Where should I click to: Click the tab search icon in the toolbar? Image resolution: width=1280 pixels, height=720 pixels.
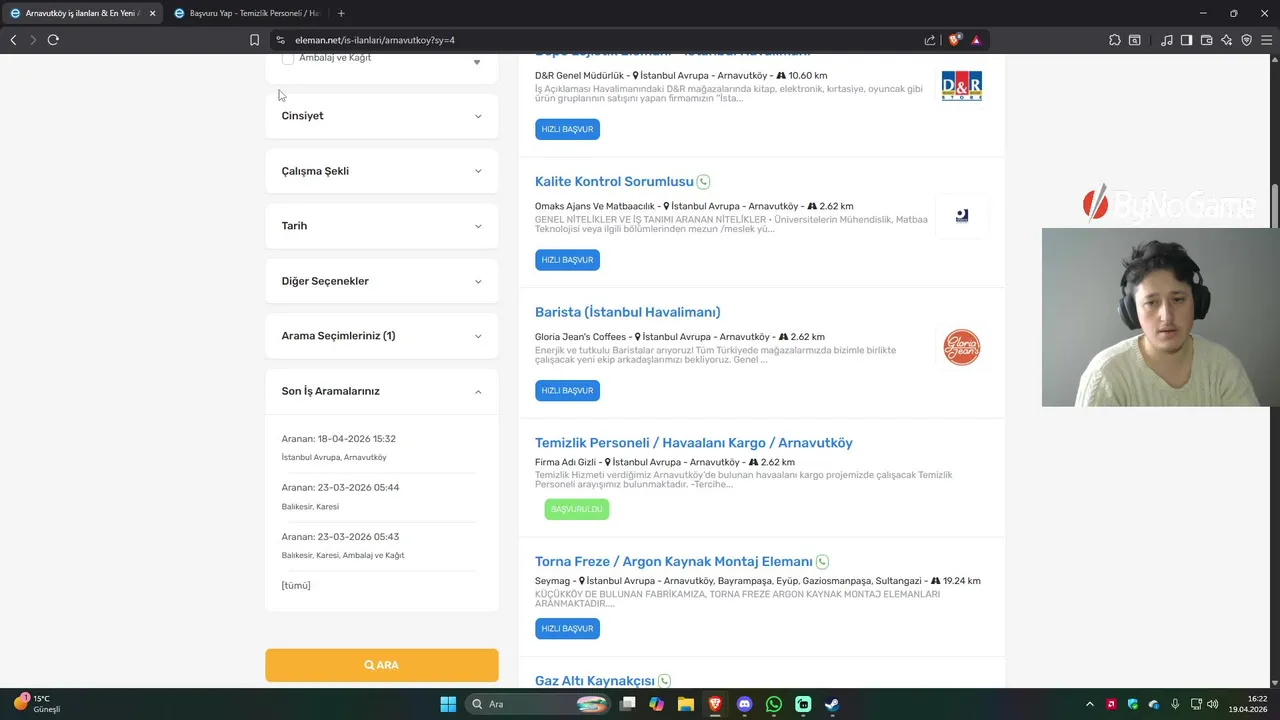coord(1135,40)
